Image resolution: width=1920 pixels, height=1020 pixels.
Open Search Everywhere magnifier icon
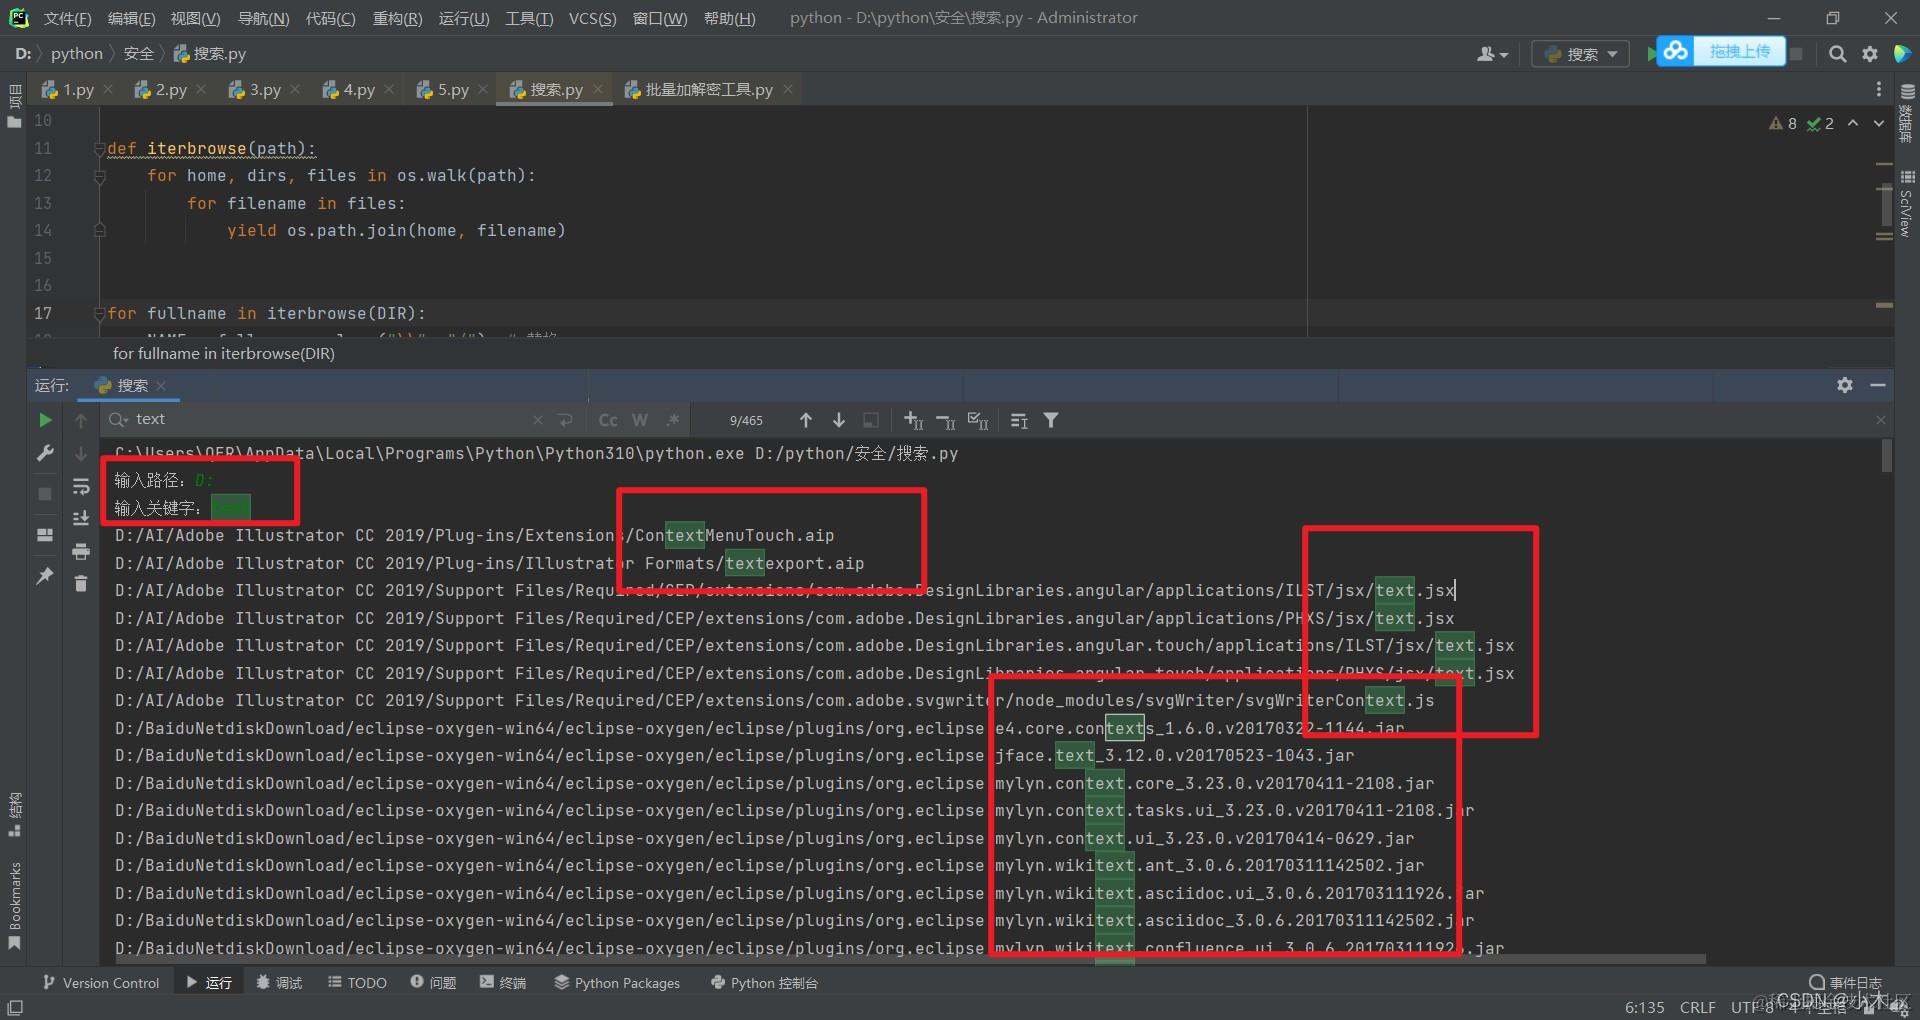click(1837, 54)
